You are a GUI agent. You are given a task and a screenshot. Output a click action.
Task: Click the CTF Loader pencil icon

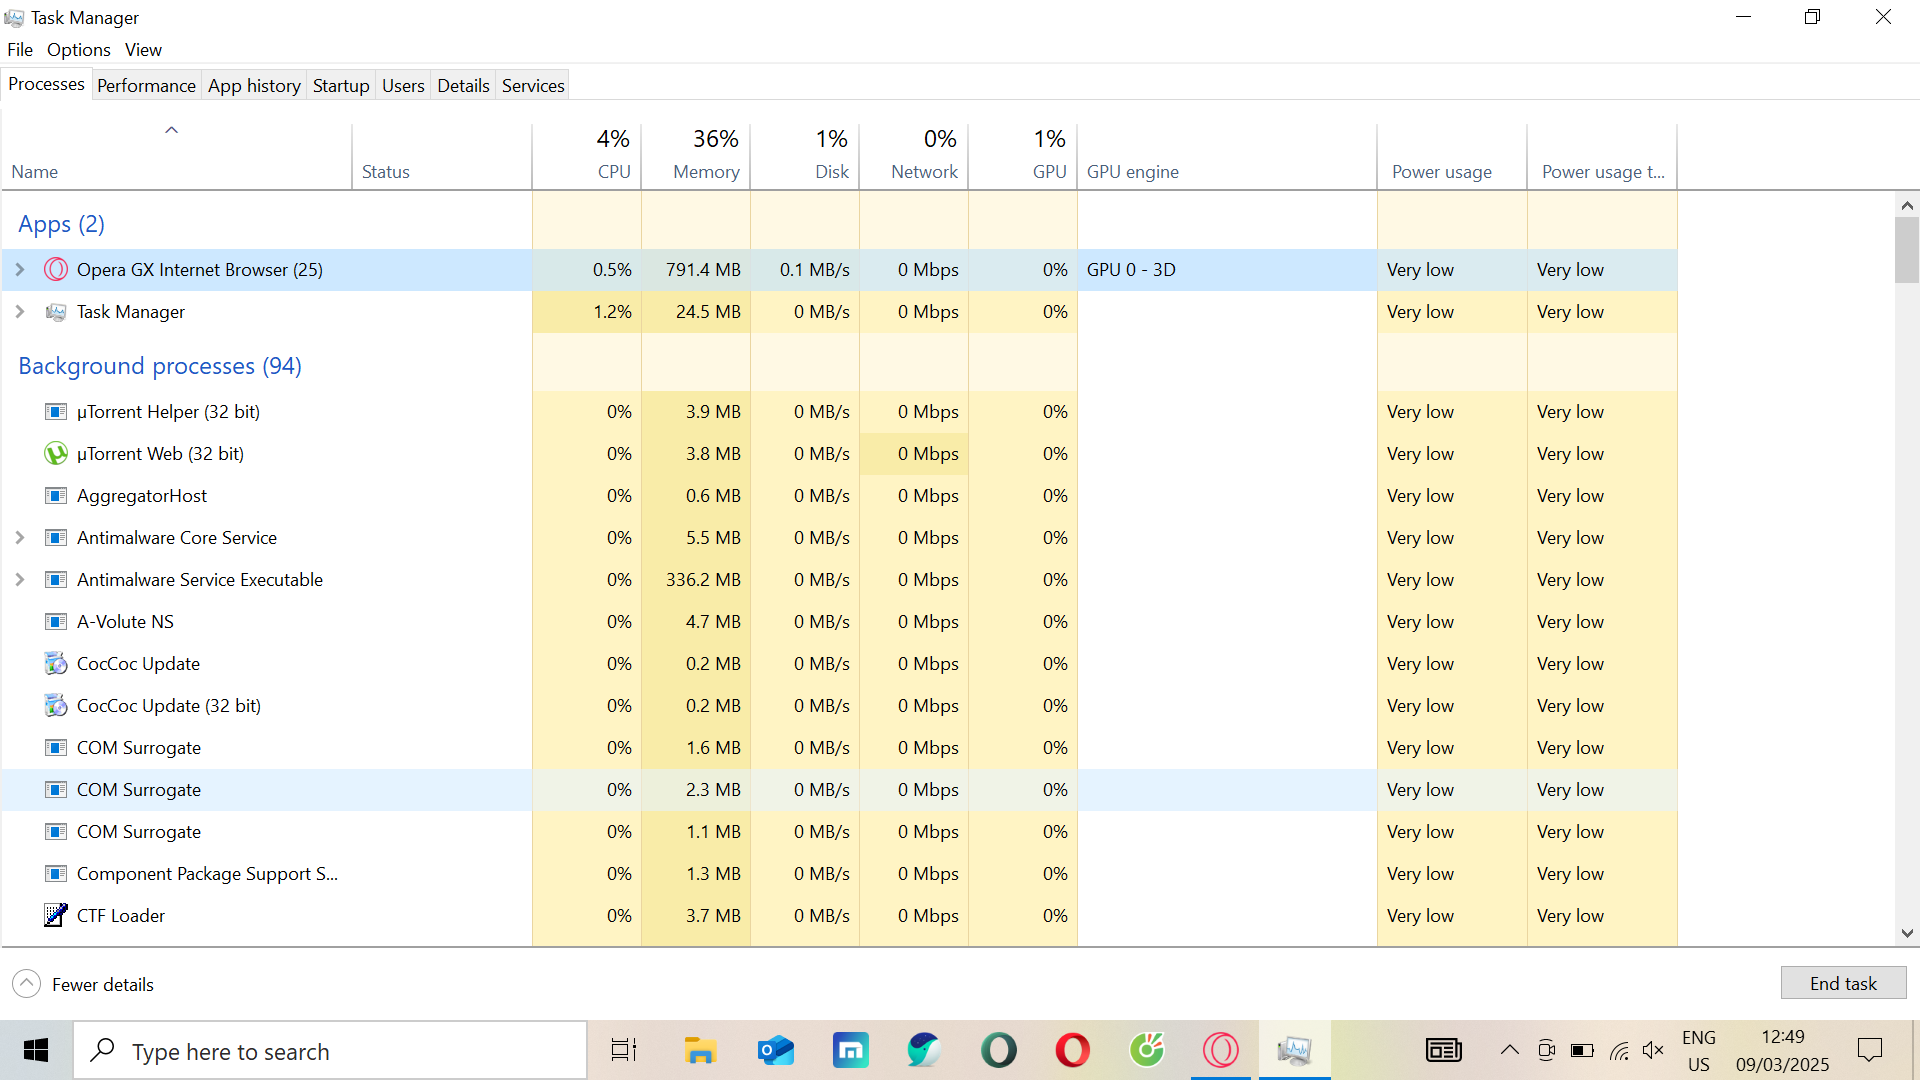tap(56, 916)
